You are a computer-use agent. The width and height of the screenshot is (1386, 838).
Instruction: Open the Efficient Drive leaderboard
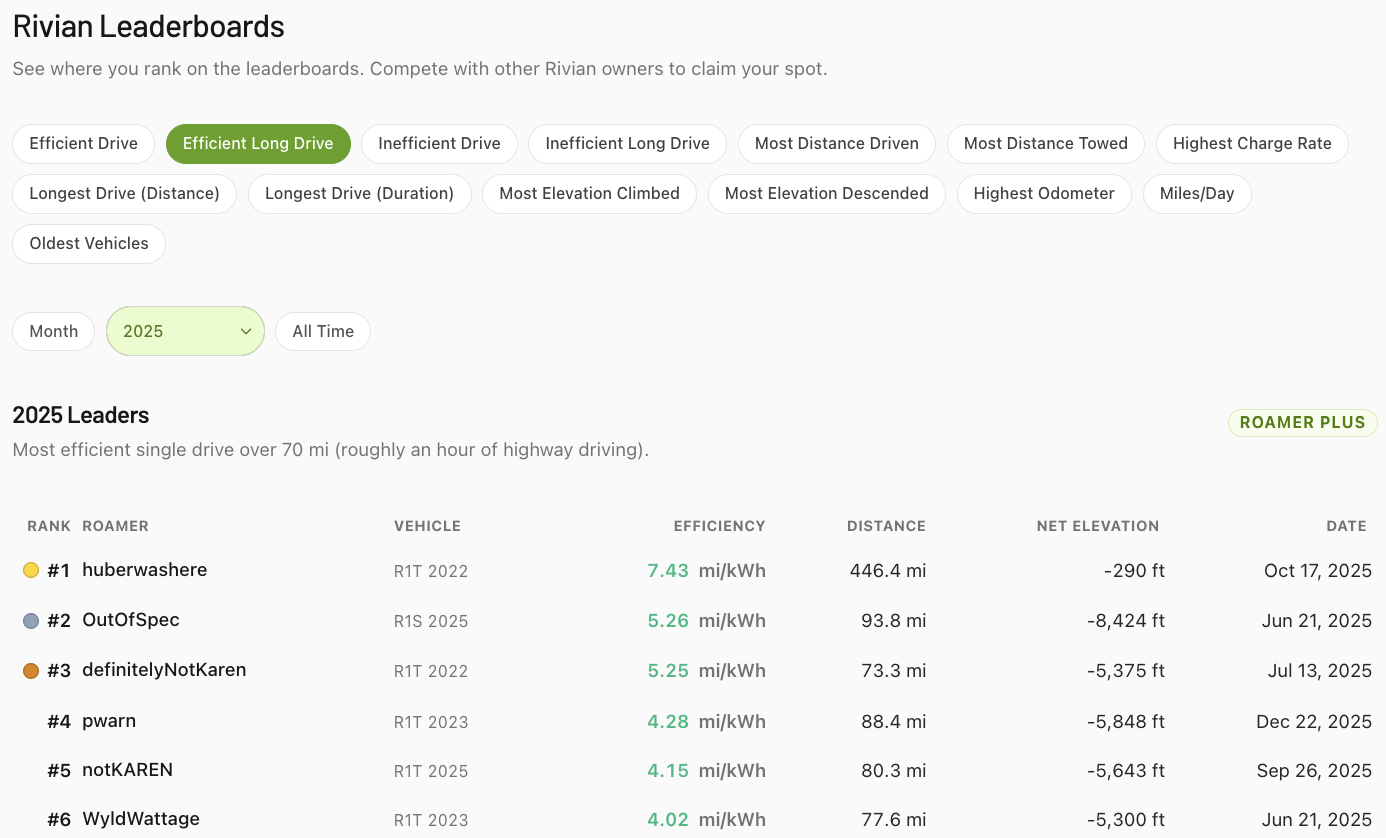[x=83, y=143]
